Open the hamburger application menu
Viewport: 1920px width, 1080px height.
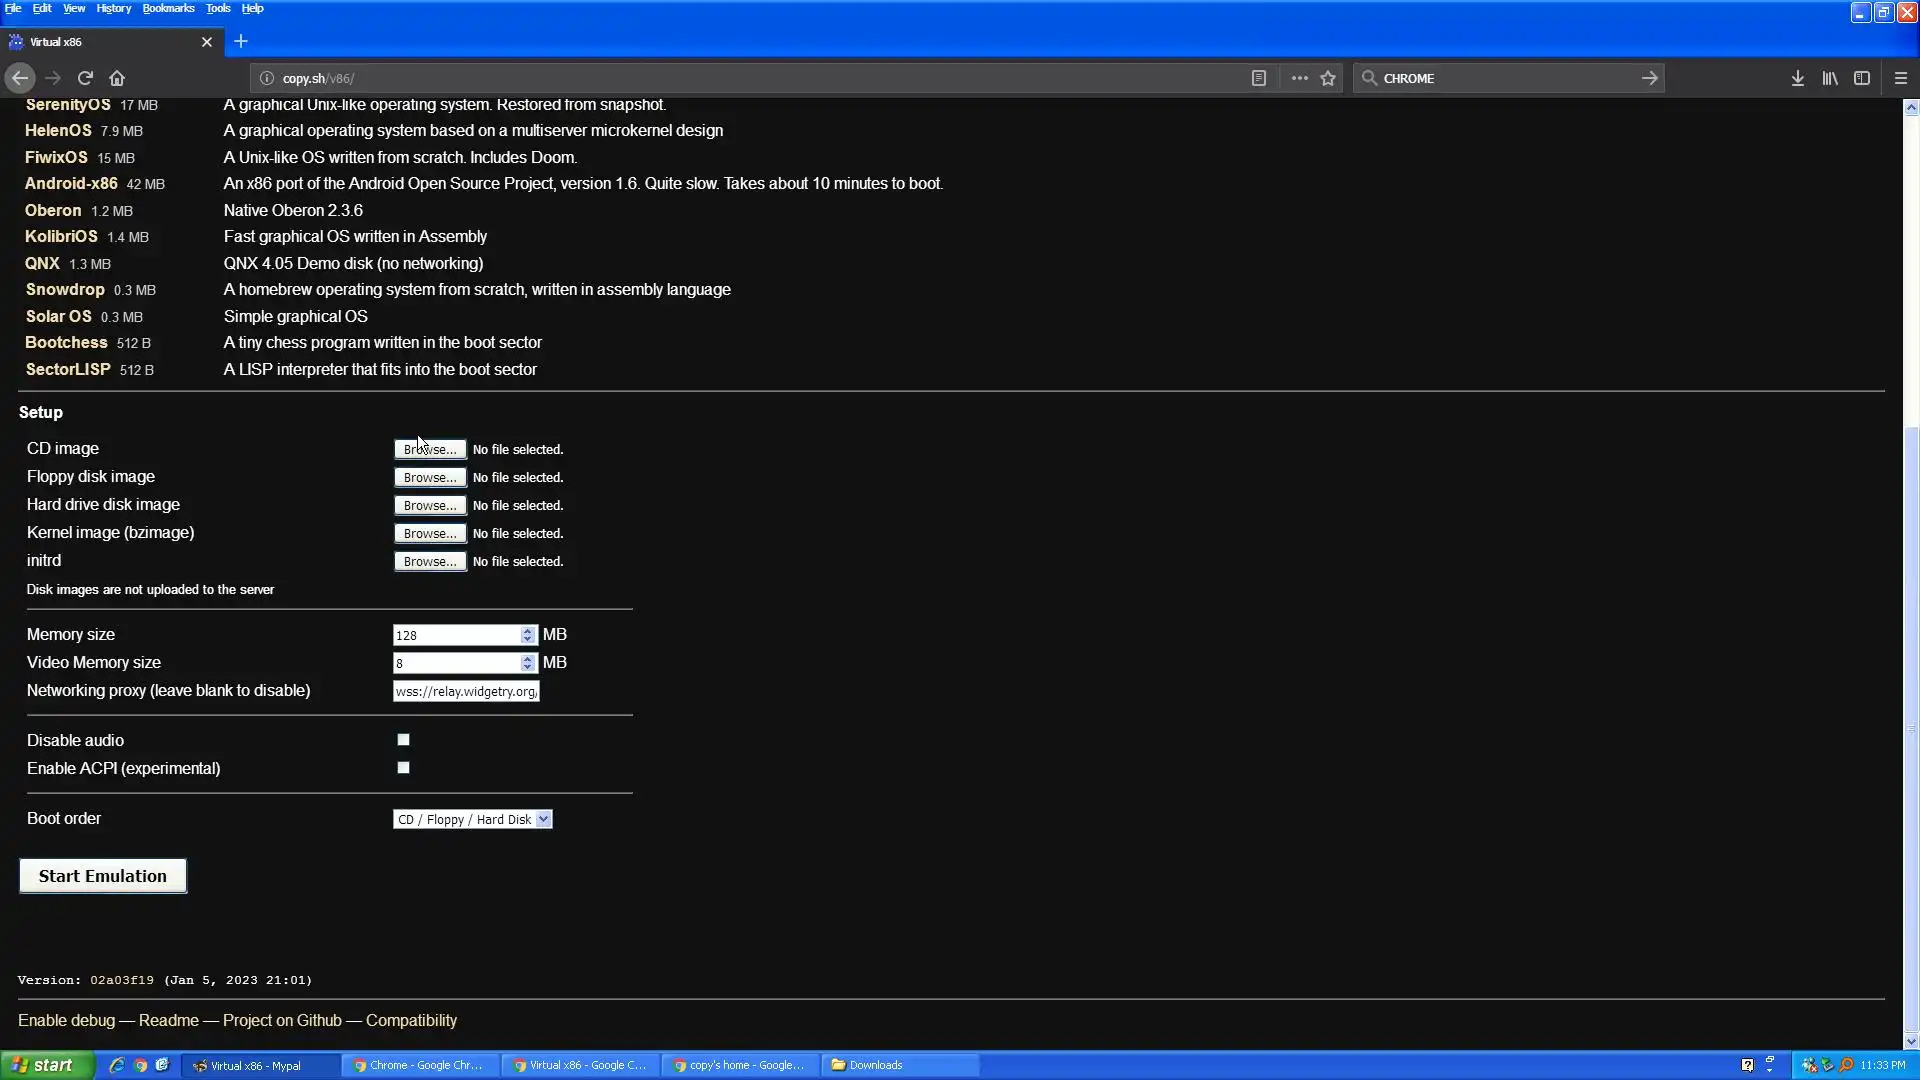tap(1901, 78)
